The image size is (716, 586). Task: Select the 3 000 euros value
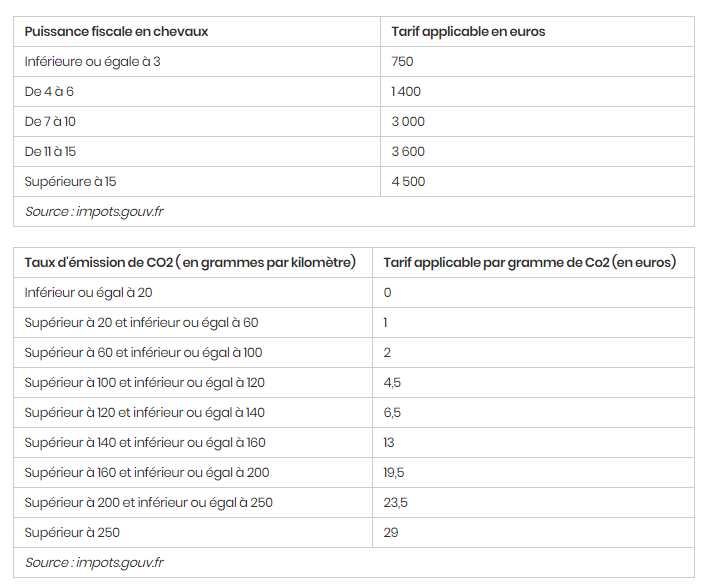pyautogui.click(x=408, y=121)
